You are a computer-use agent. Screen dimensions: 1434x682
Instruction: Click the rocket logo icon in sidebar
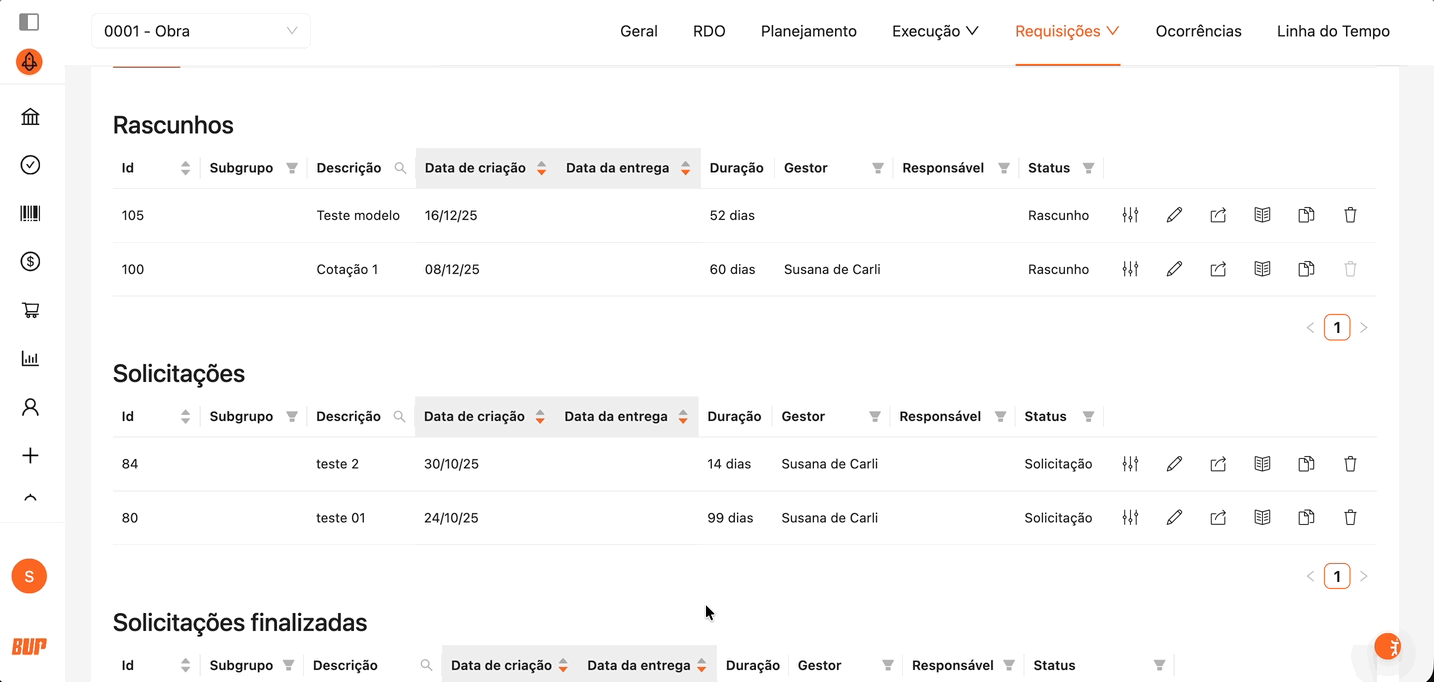tap(29, 62)
